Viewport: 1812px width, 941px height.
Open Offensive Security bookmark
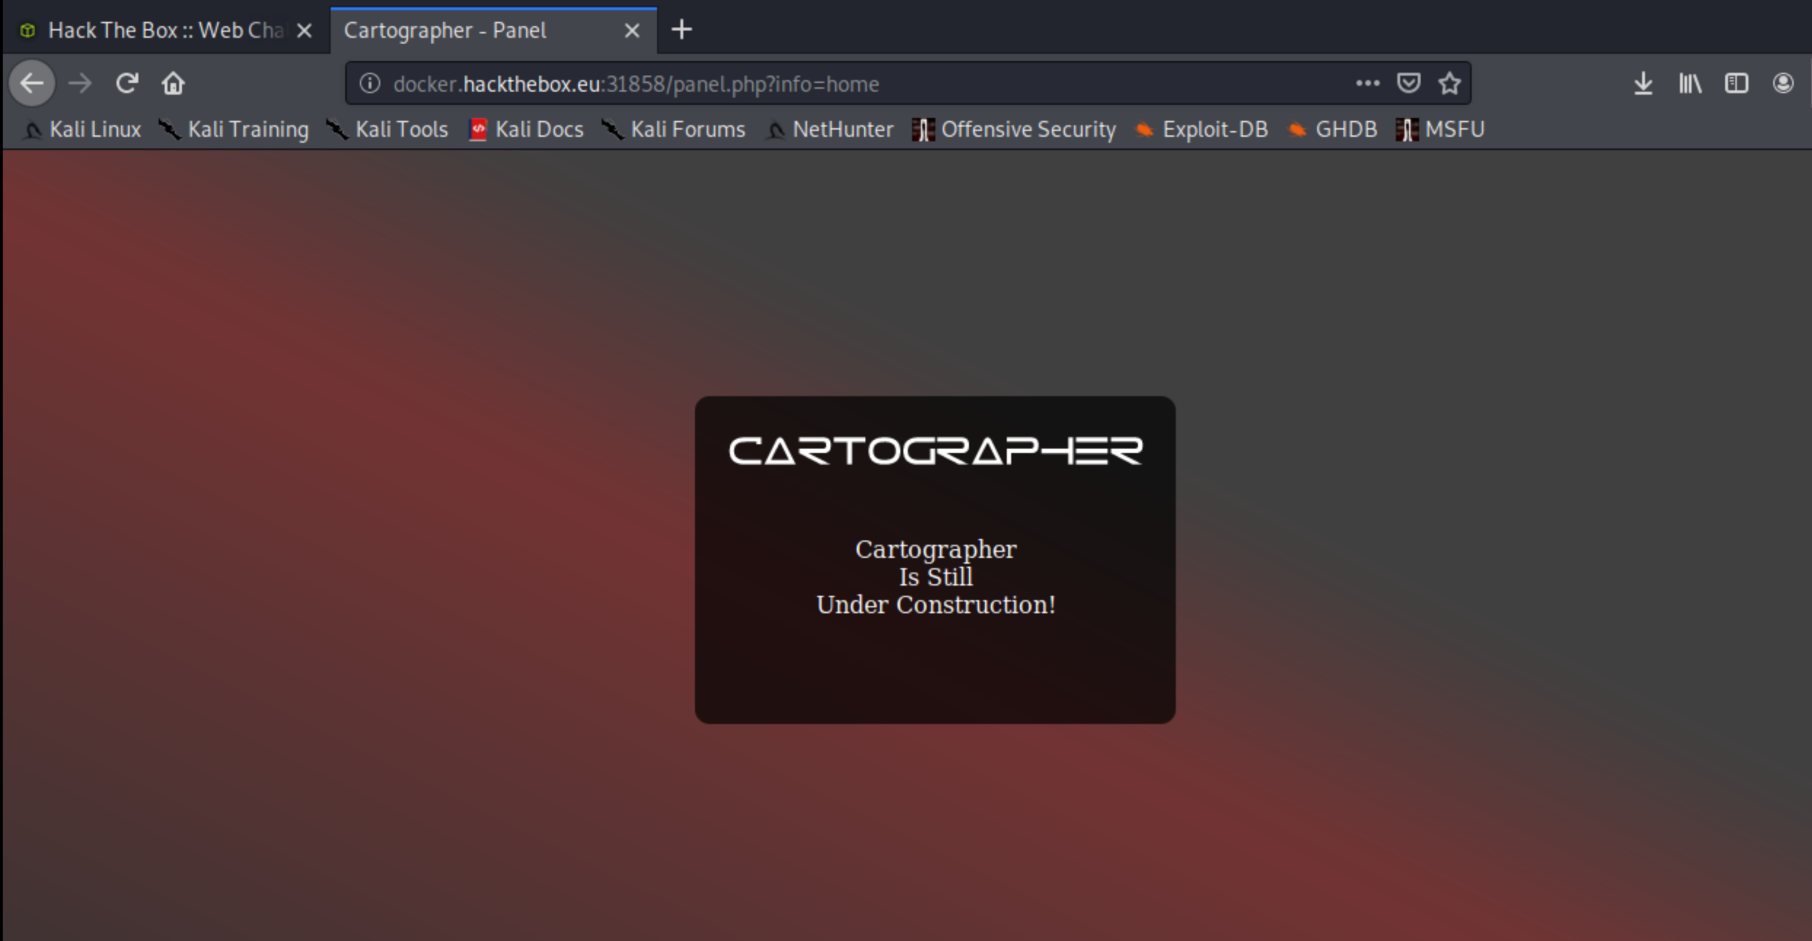coord(1015,129)
